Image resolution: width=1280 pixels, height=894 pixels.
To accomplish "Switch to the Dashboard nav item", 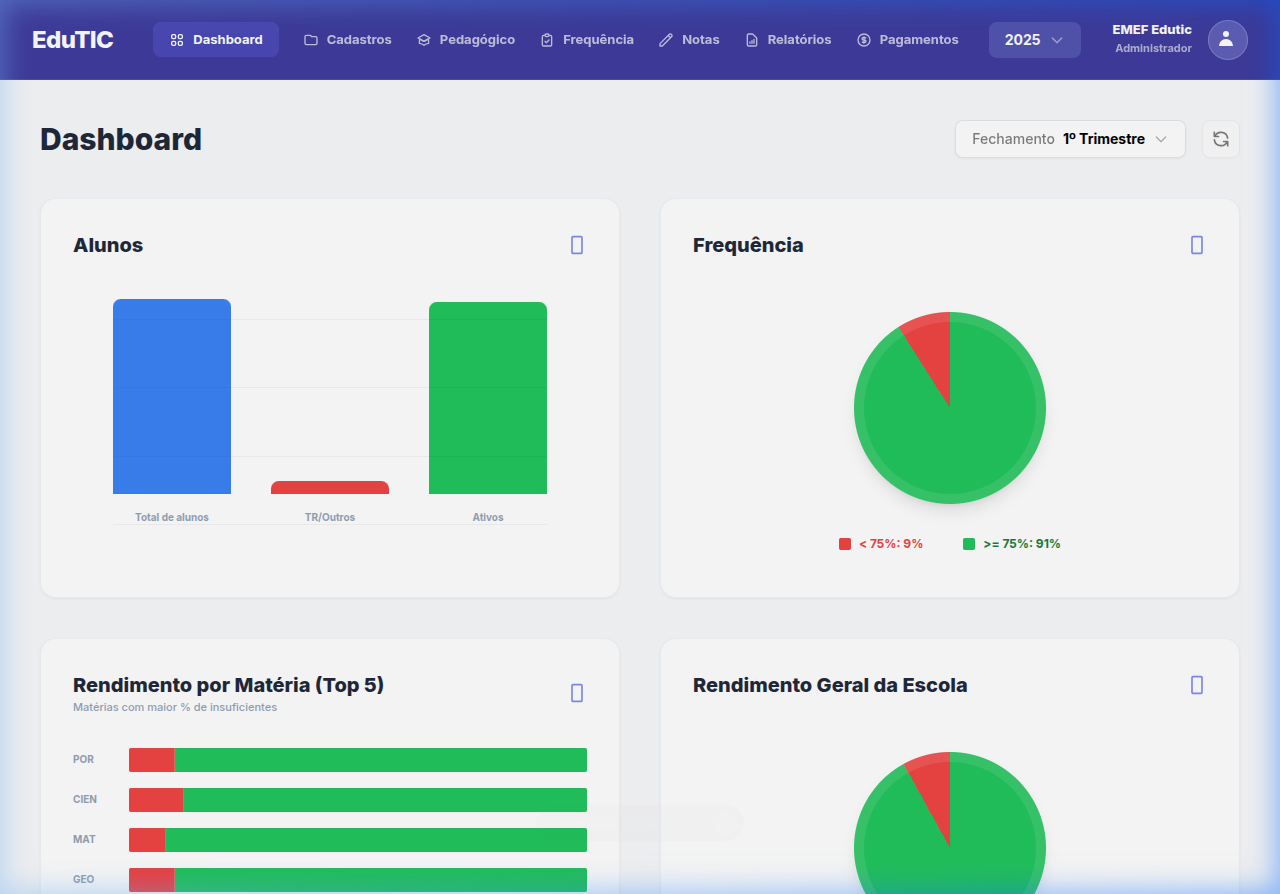I will click(216, 39).
